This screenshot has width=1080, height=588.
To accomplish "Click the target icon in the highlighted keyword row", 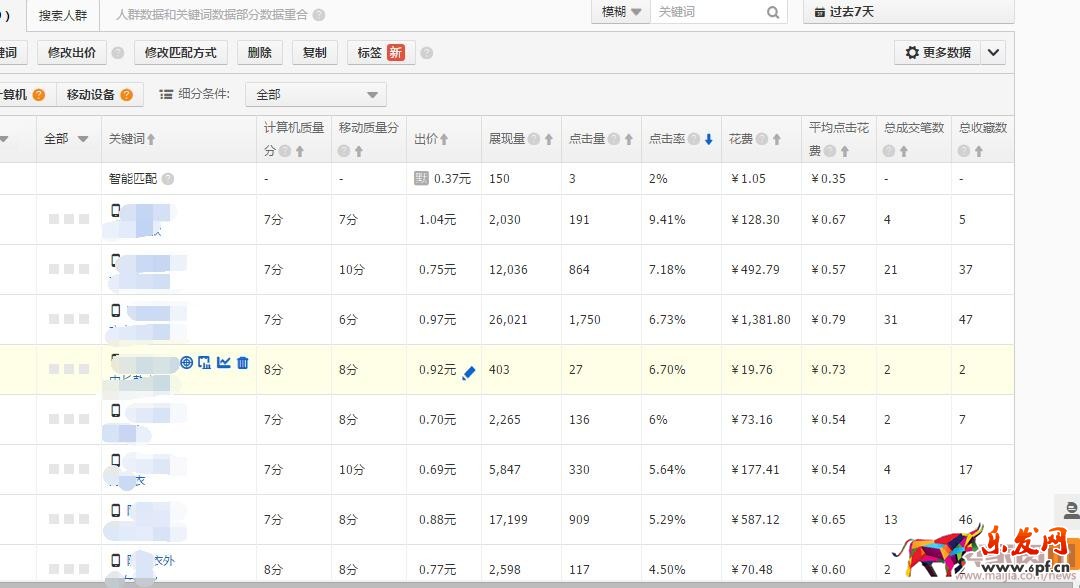I will point(187,362).
